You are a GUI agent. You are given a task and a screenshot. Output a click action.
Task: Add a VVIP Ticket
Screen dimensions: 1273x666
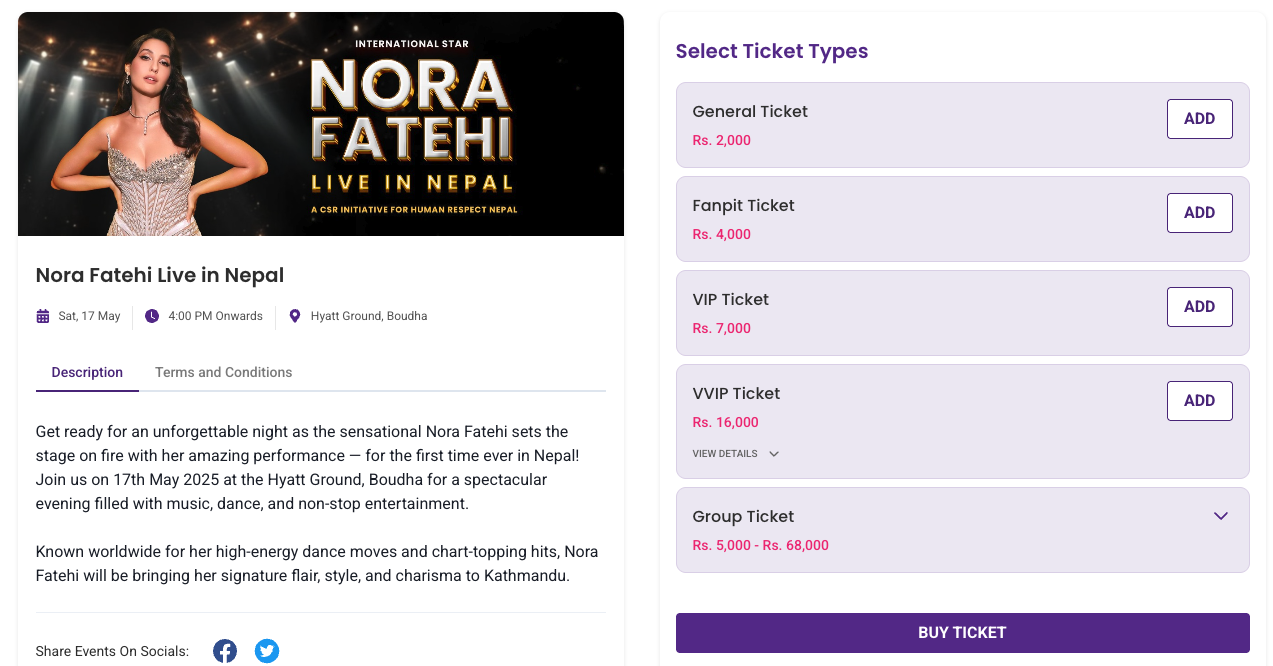click(1199, 401)
